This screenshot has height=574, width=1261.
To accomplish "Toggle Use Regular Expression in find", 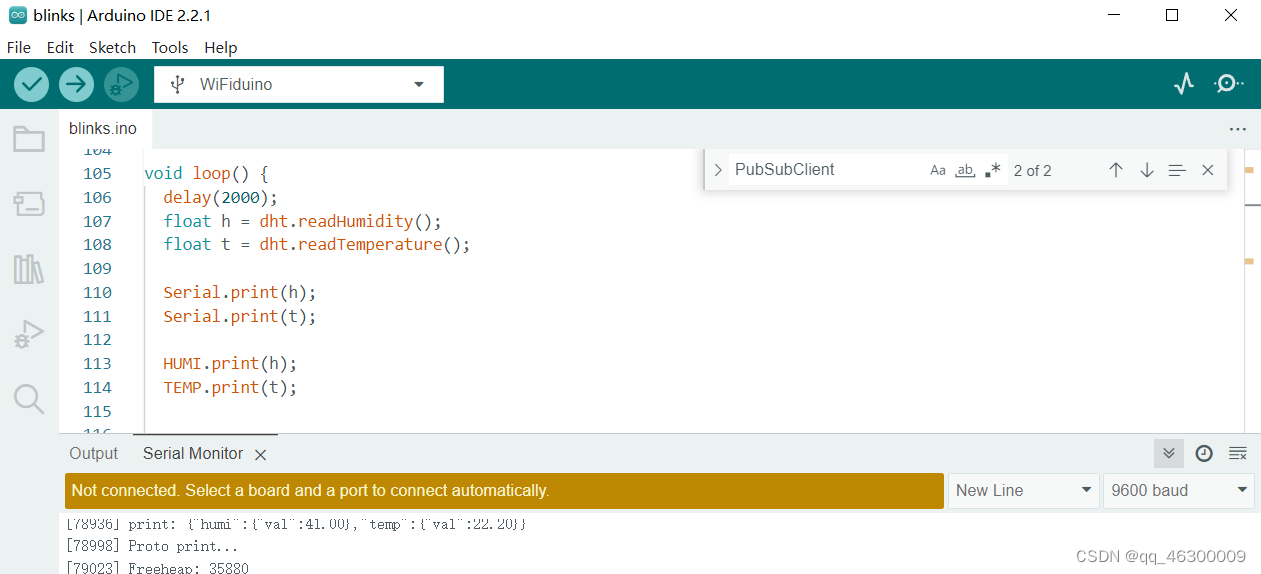I will 992,170.
